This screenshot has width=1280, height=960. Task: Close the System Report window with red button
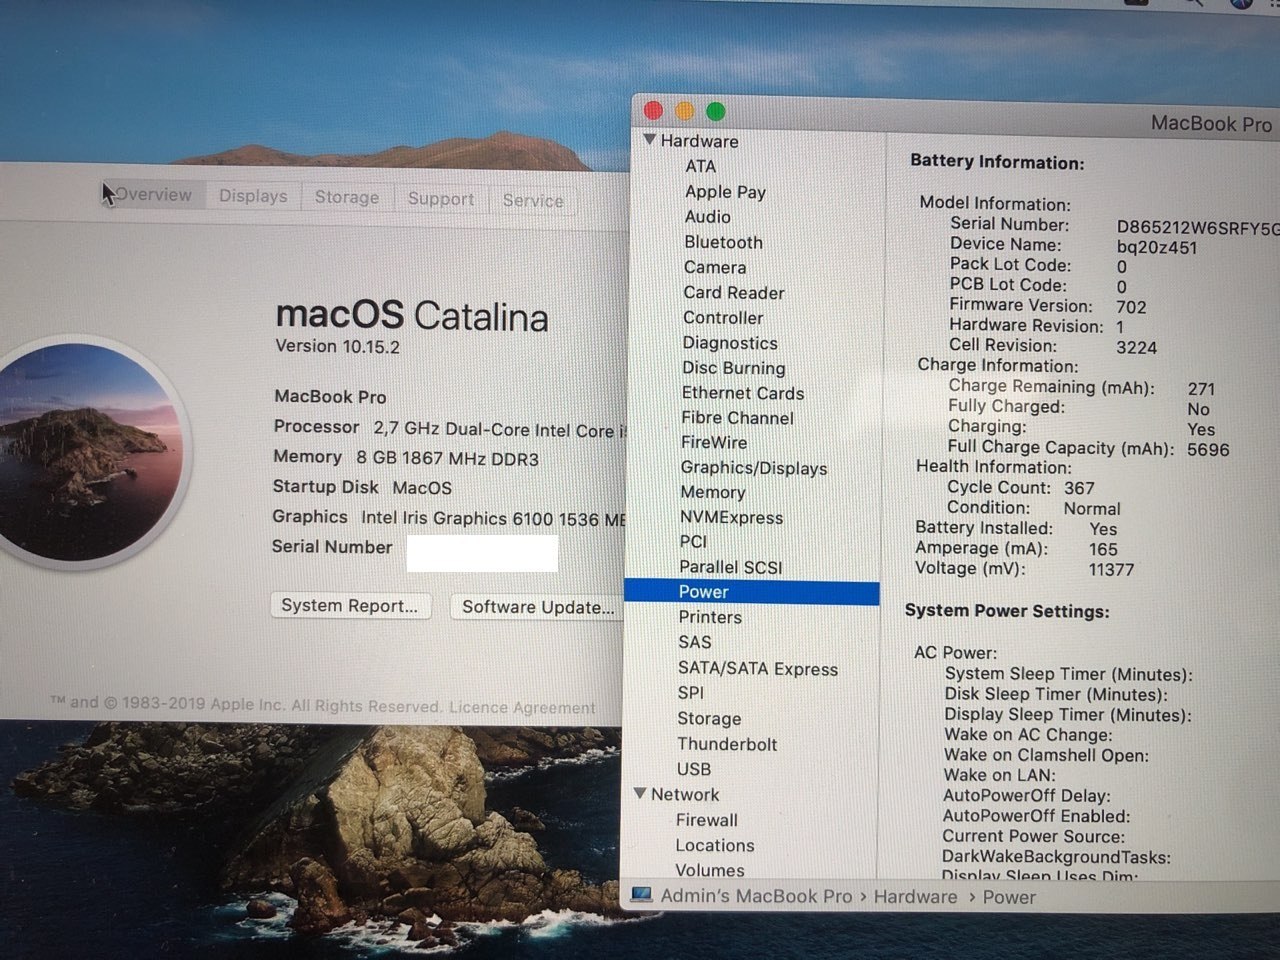pos(653,111)
